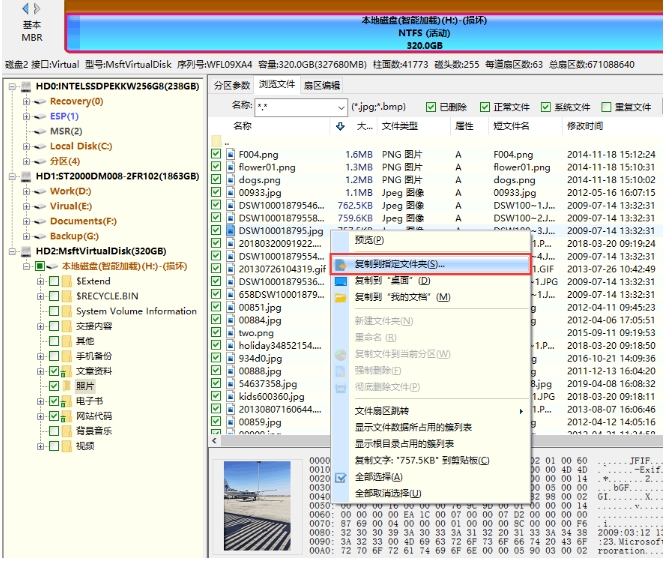Click the file icon of flower01.png
The height and width of the screenshot is (561, 664).
click(230, 167)
